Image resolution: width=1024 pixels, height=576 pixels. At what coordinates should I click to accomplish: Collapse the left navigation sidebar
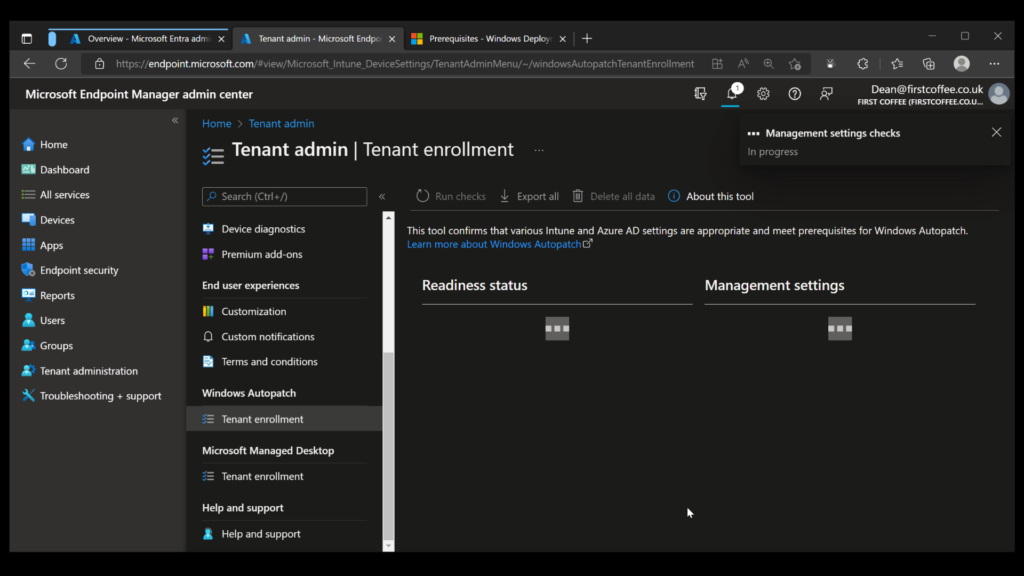pos(174,120)
